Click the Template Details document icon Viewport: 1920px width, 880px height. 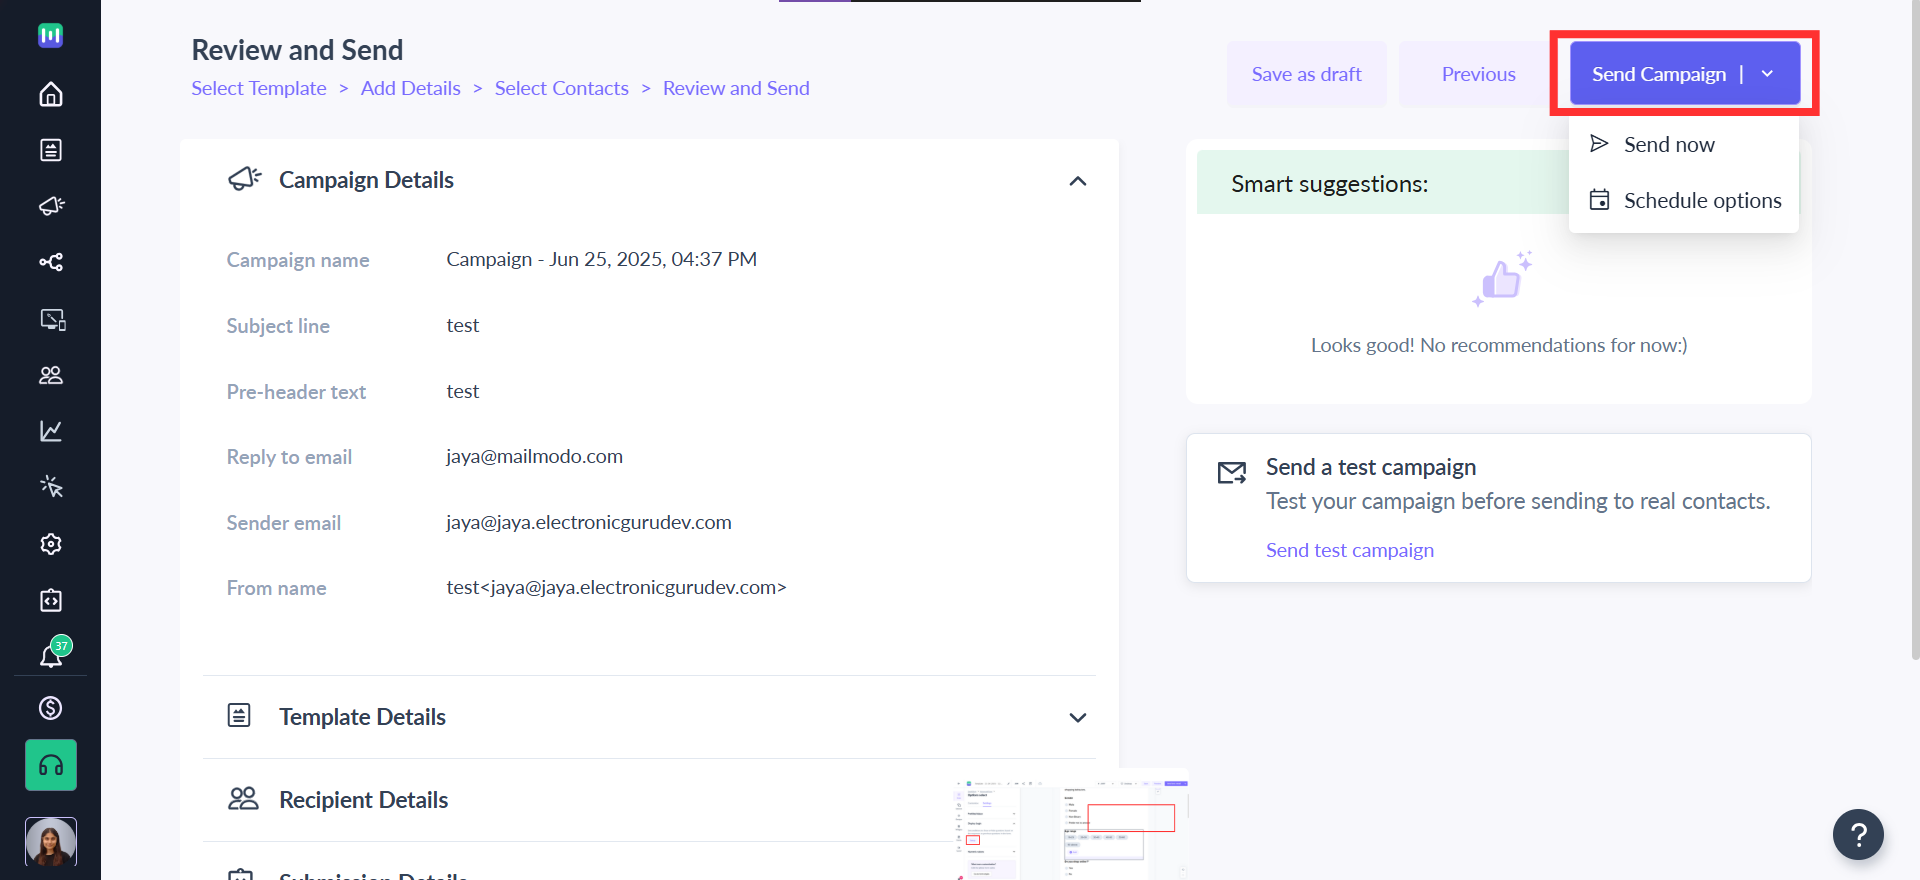coord(239,715)
